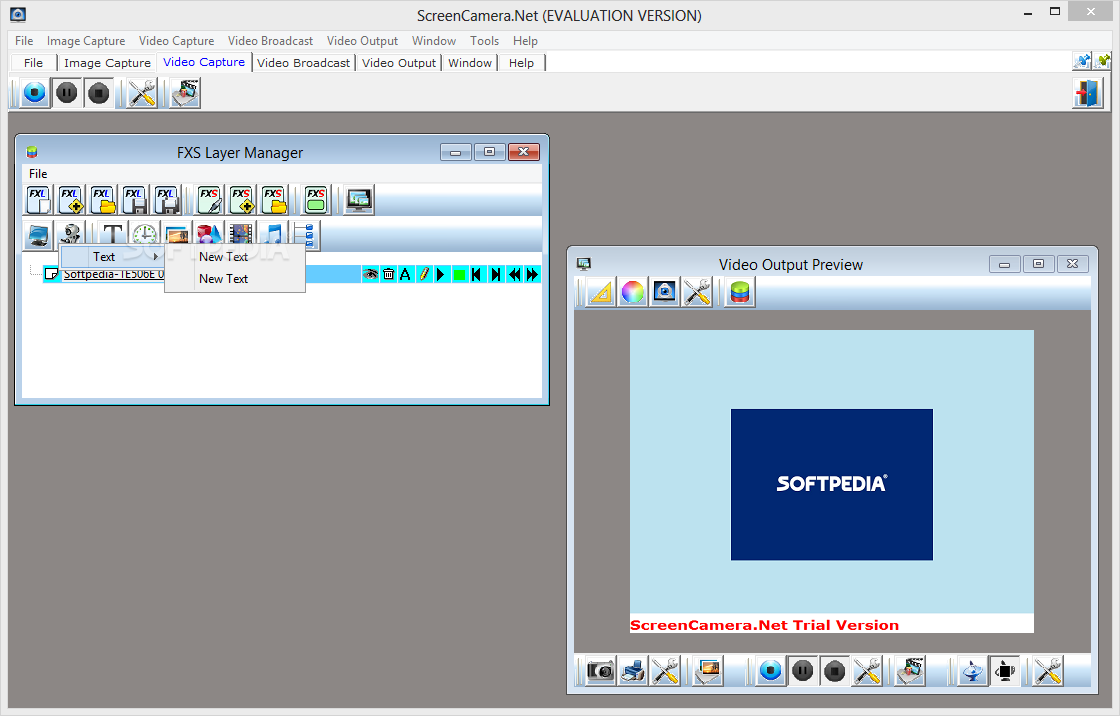Click the stacked colored layers icon in Video Output Preview
The height and width of the screenshot is (716, 1120).
pos(740,292)
